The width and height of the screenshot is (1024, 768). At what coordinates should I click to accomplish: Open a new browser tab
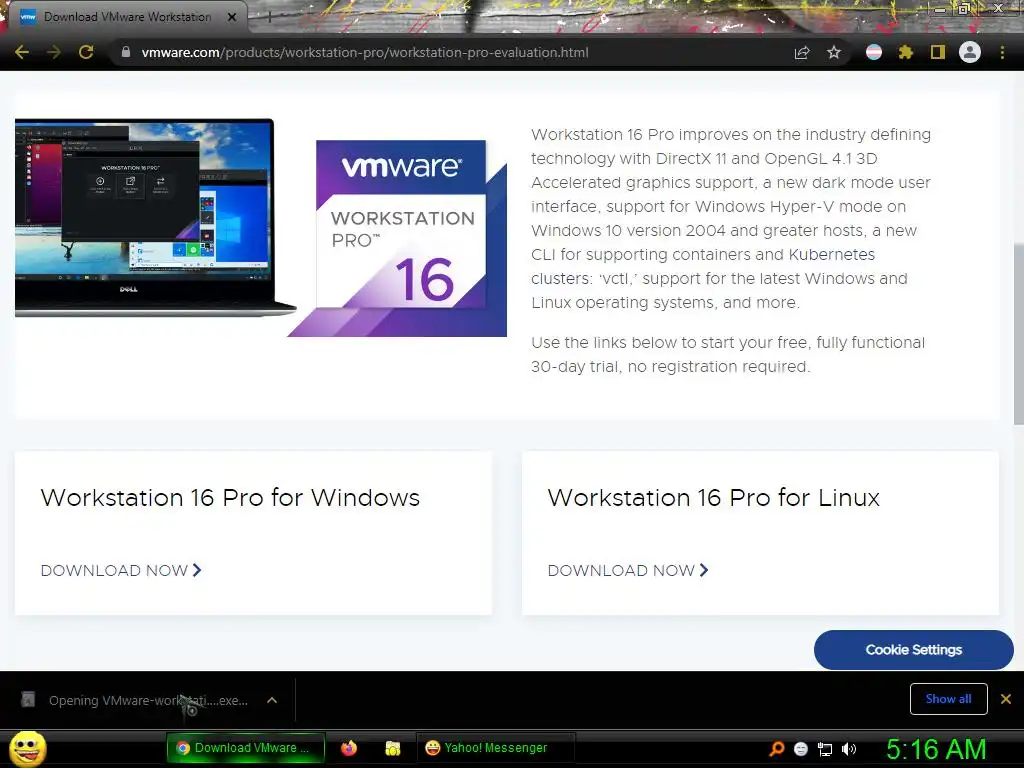click(269, 18)
